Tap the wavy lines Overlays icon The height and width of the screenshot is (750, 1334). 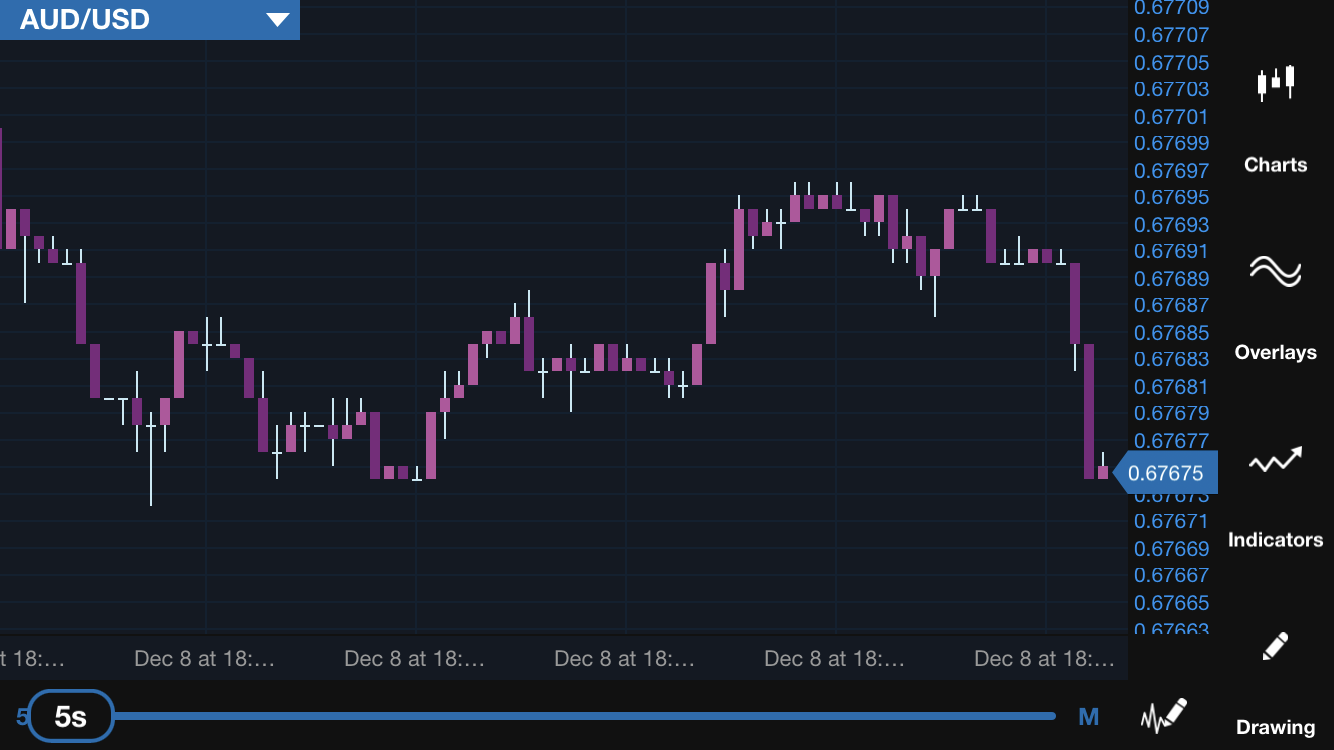pyautogui.click(x=1275, y=270)
